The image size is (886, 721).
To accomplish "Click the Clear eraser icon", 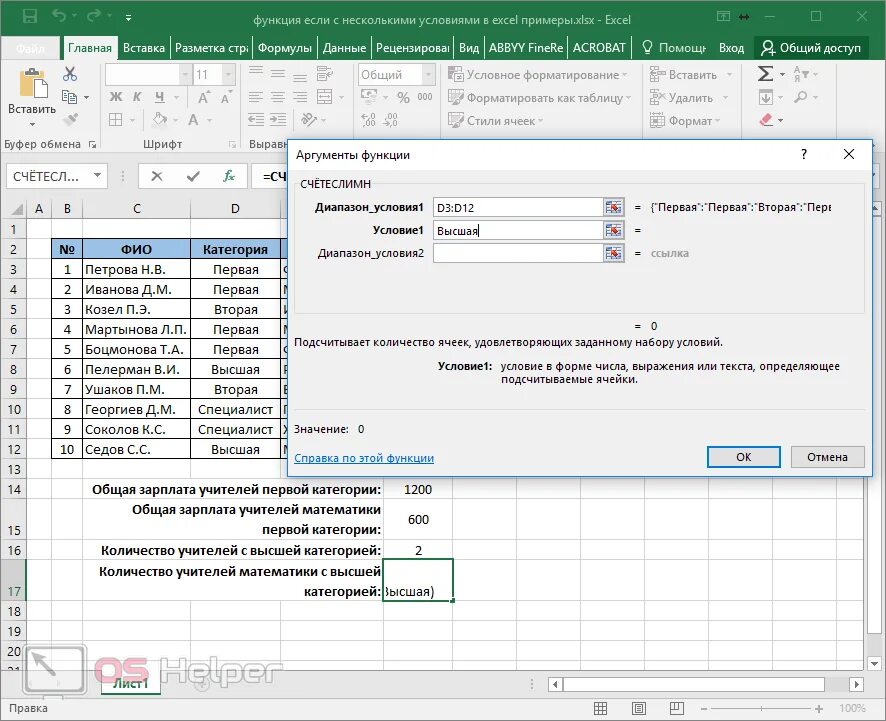I will pos(766,120).
